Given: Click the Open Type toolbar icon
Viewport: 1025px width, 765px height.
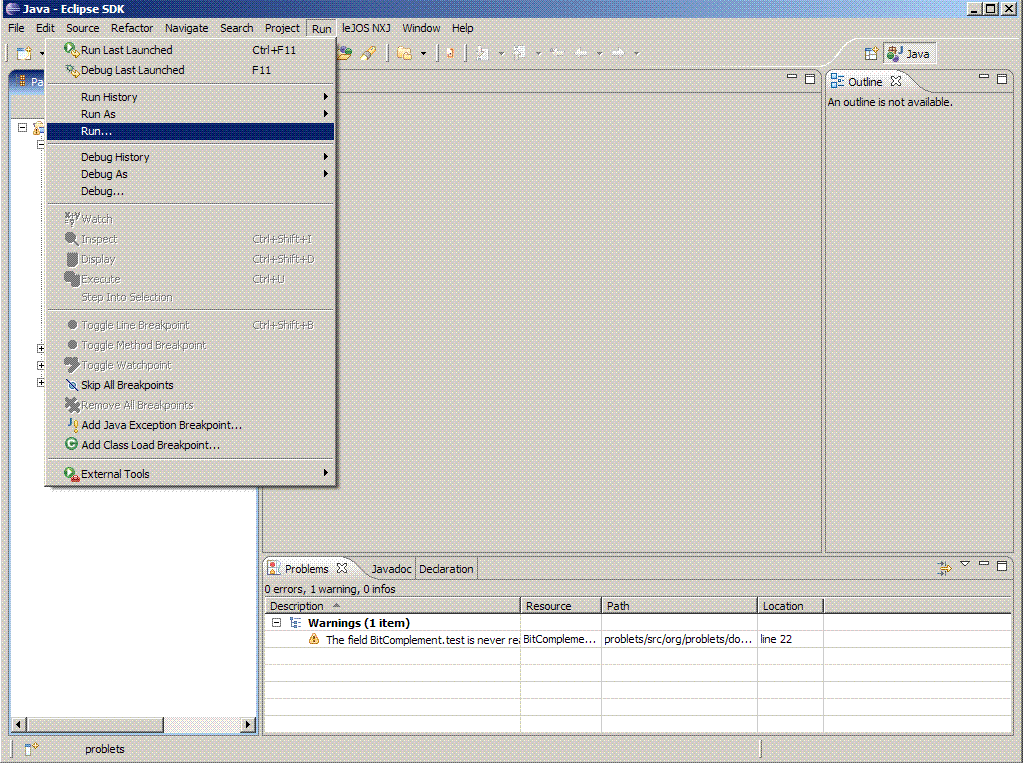Looking at the screenshot, I should [x=344, y=53].
